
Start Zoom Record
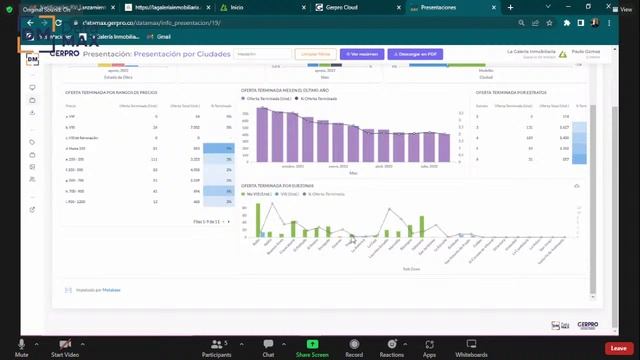click(354, 348)
